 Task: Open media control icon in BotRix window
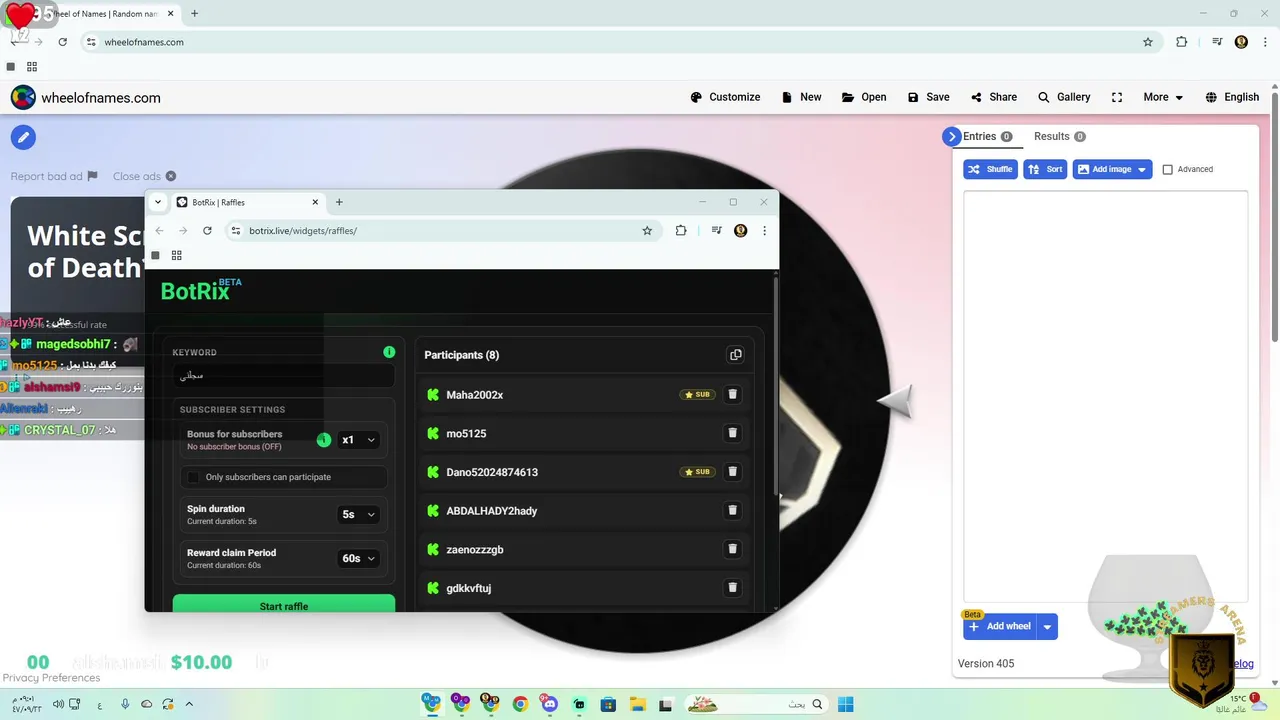716,230
